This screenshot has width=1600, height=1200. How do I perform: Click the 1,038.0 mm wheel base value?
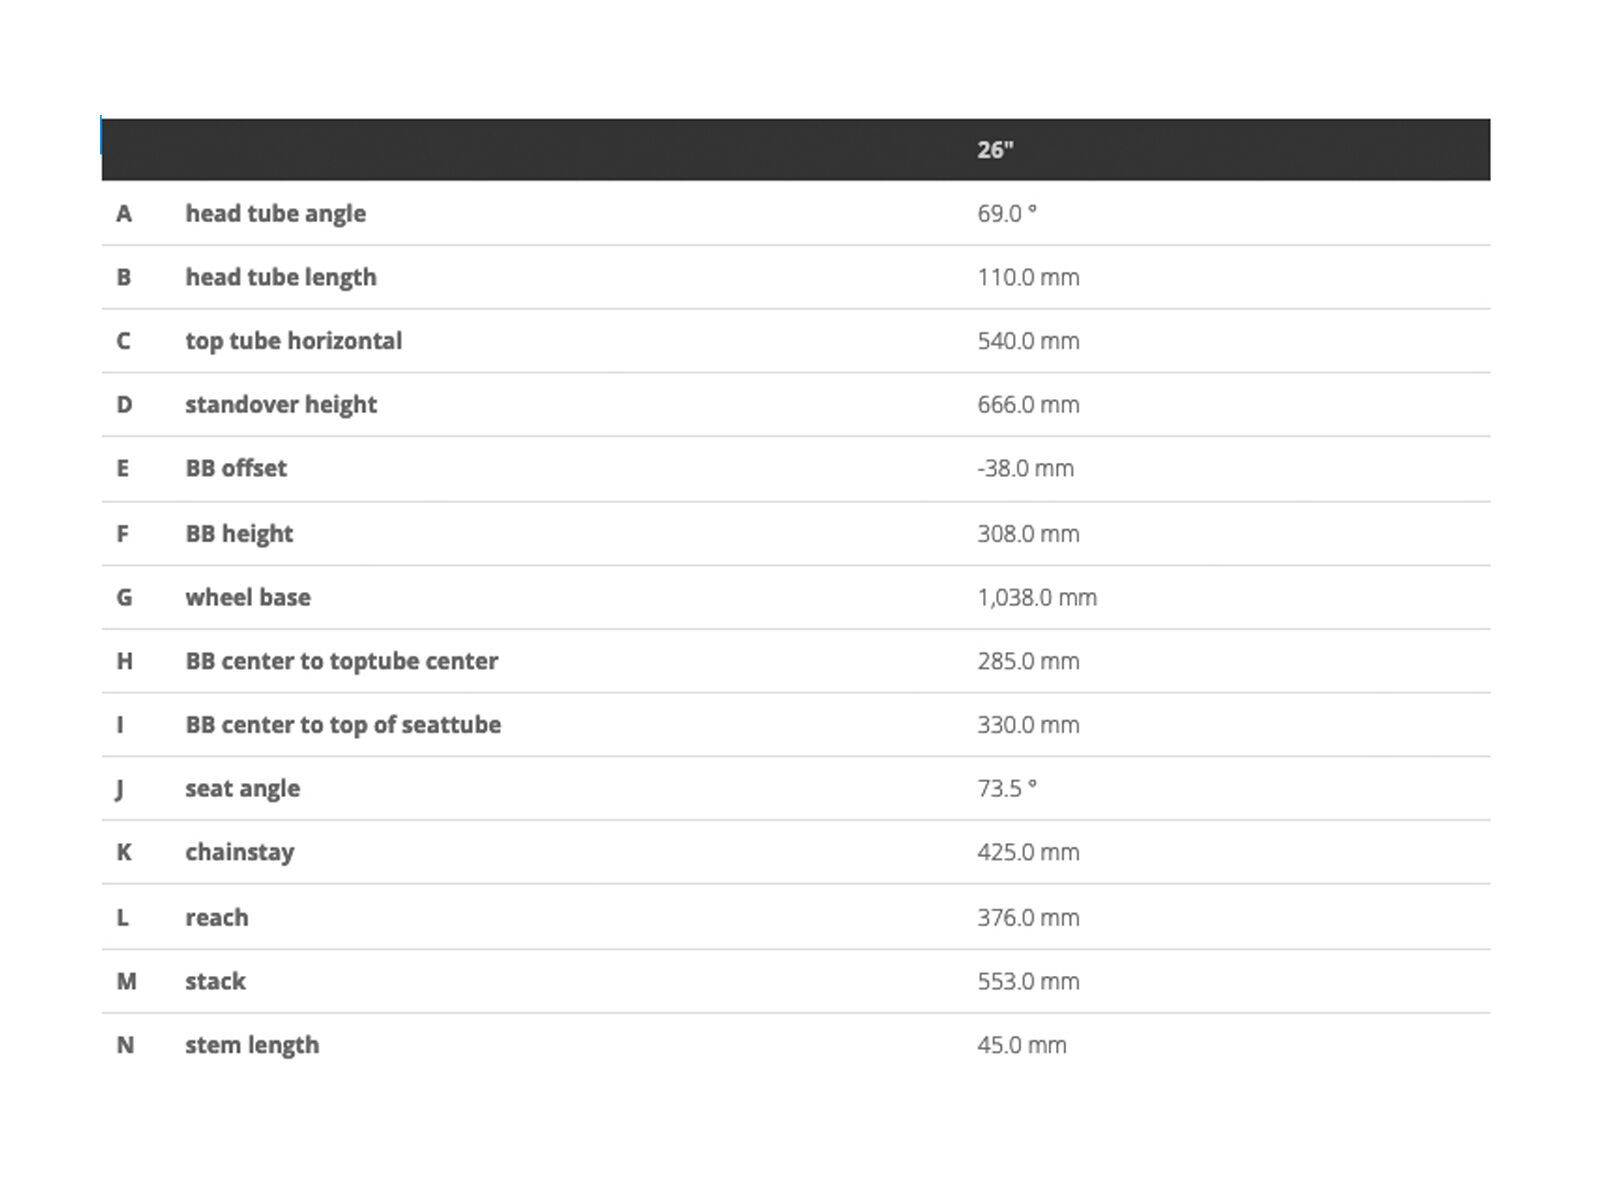[x=1036, y=598]
